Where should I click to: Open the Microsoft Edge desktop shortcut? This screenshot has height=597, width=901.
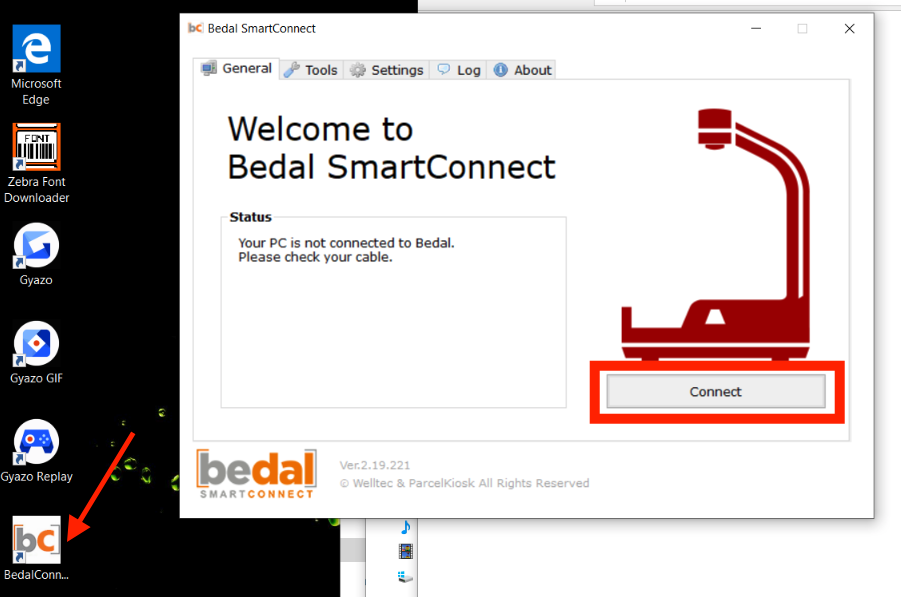click(36, 64)
